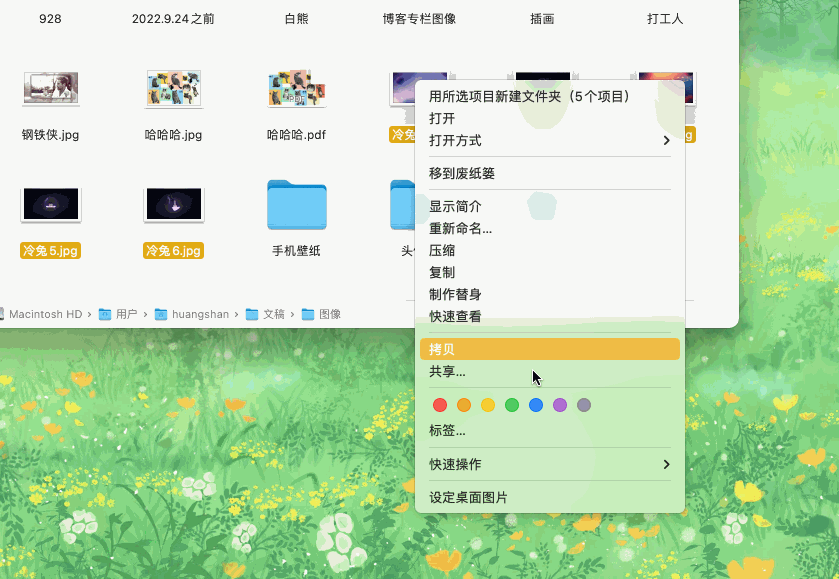Apply the yellow tag color
839x579 pixels.
[488, 405]
